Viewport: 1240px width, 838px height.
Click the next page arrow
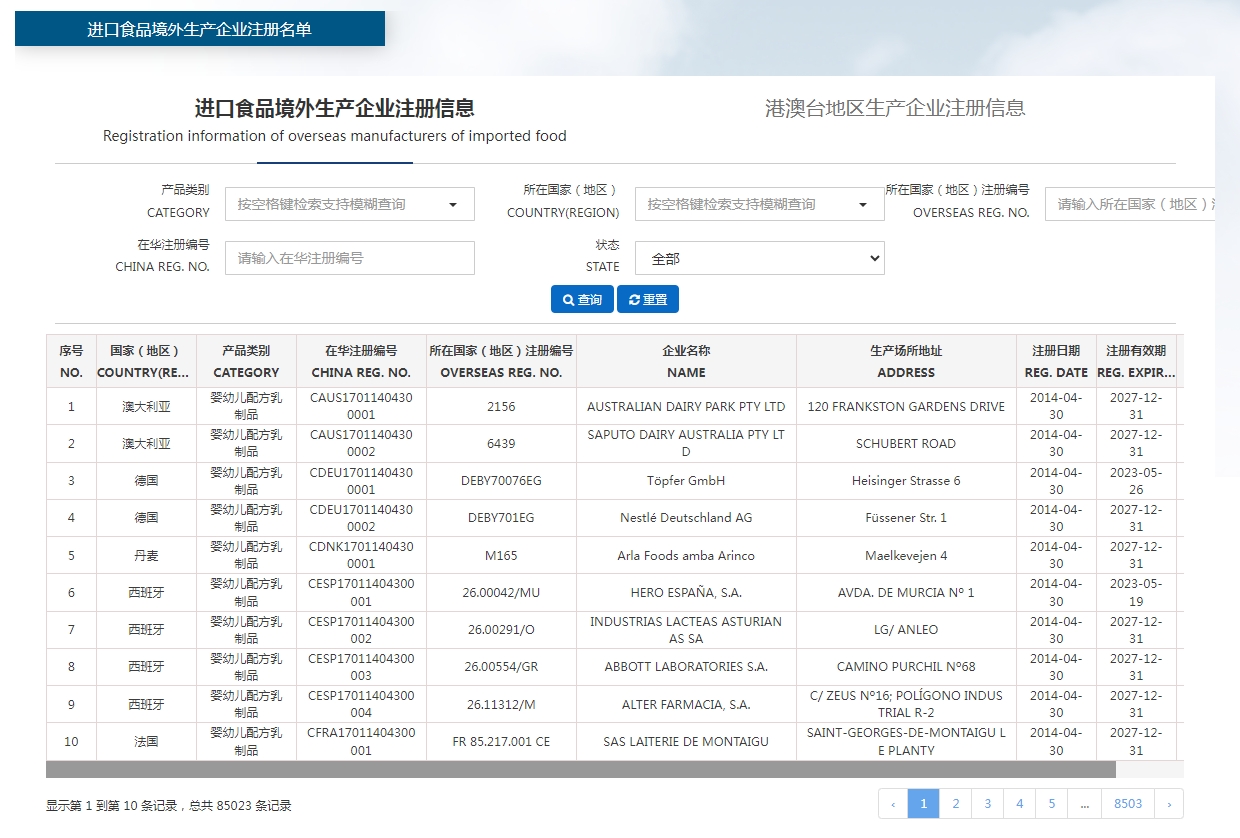coord(1169,804)
